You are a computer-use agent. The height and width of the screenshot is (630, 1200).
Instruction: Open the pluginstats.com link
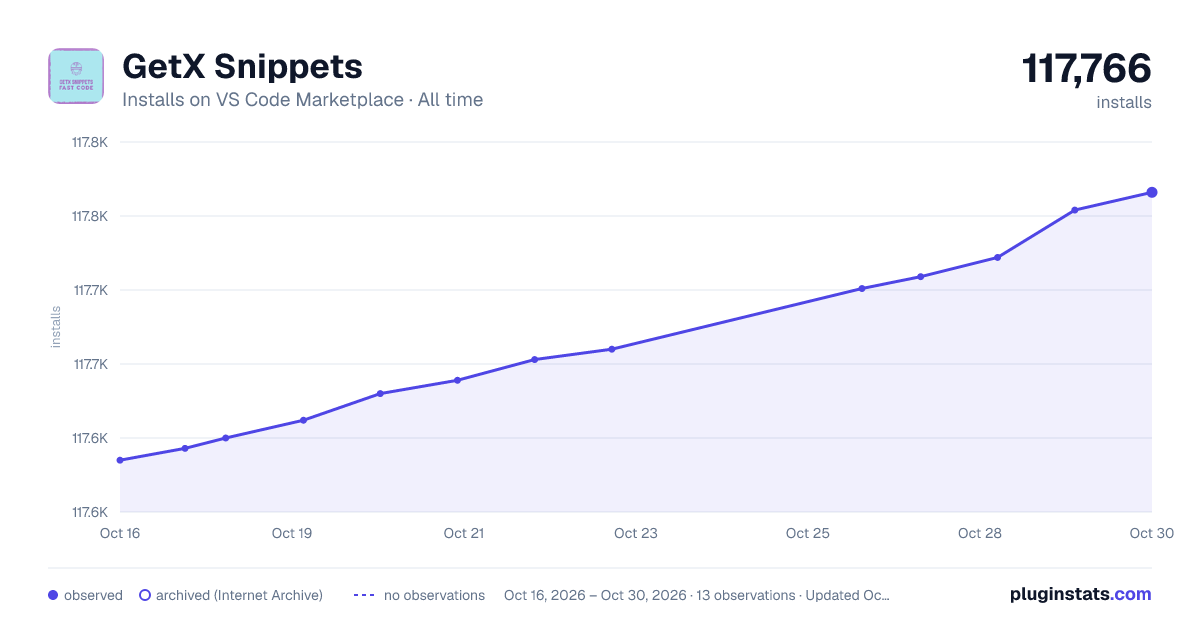click(x=1081, y=594)
